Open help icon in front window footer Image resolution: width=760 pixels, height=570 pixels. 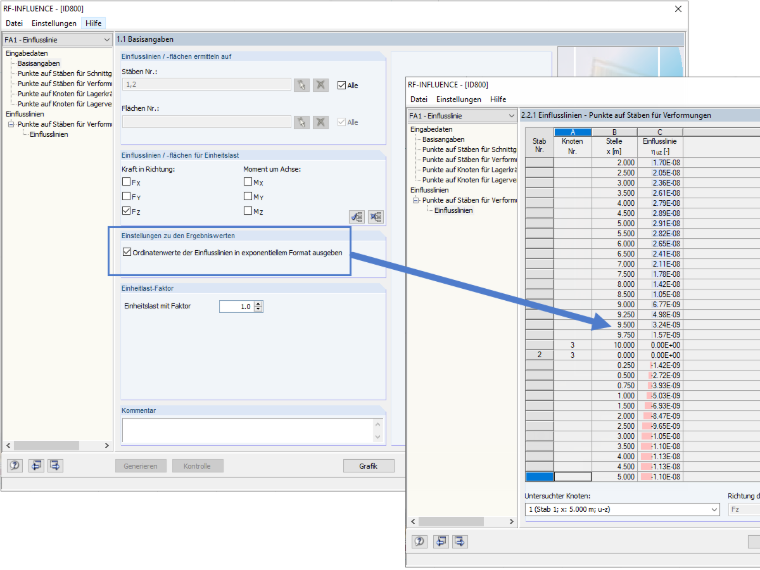pyautogui.click(x=420, y=541)
